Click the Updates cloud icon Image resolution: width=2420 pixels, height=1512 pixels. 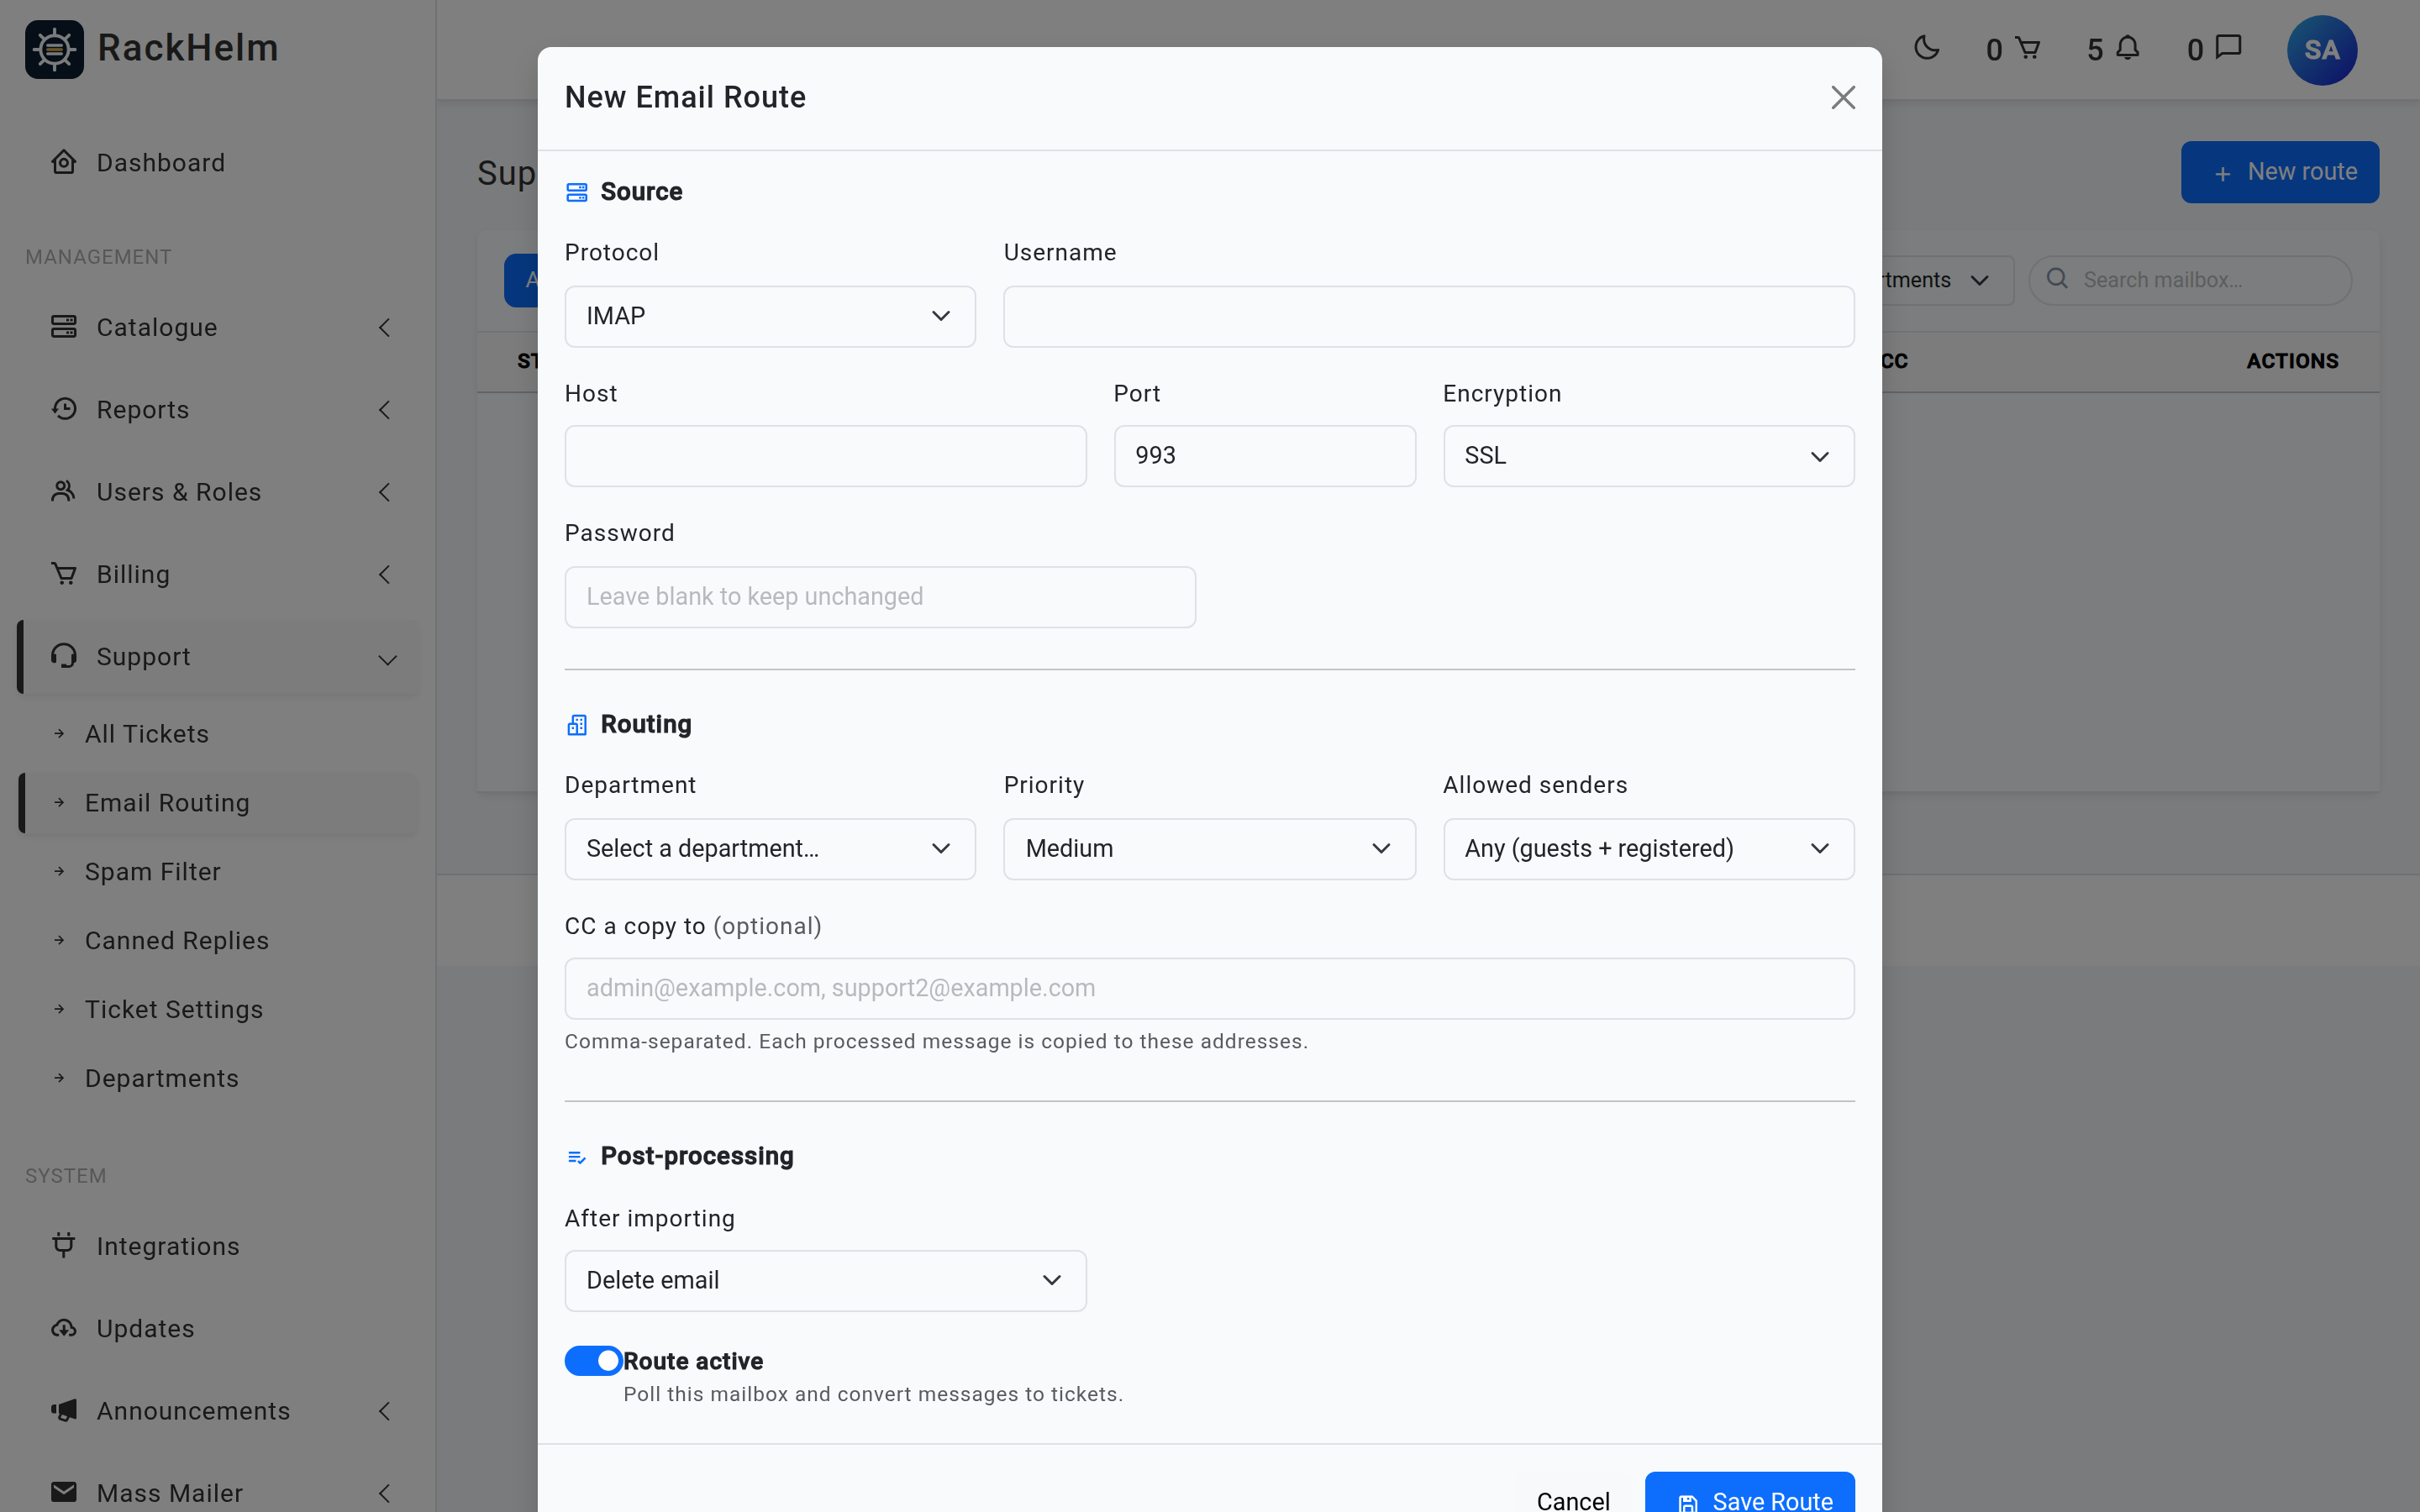[64, 1328]
